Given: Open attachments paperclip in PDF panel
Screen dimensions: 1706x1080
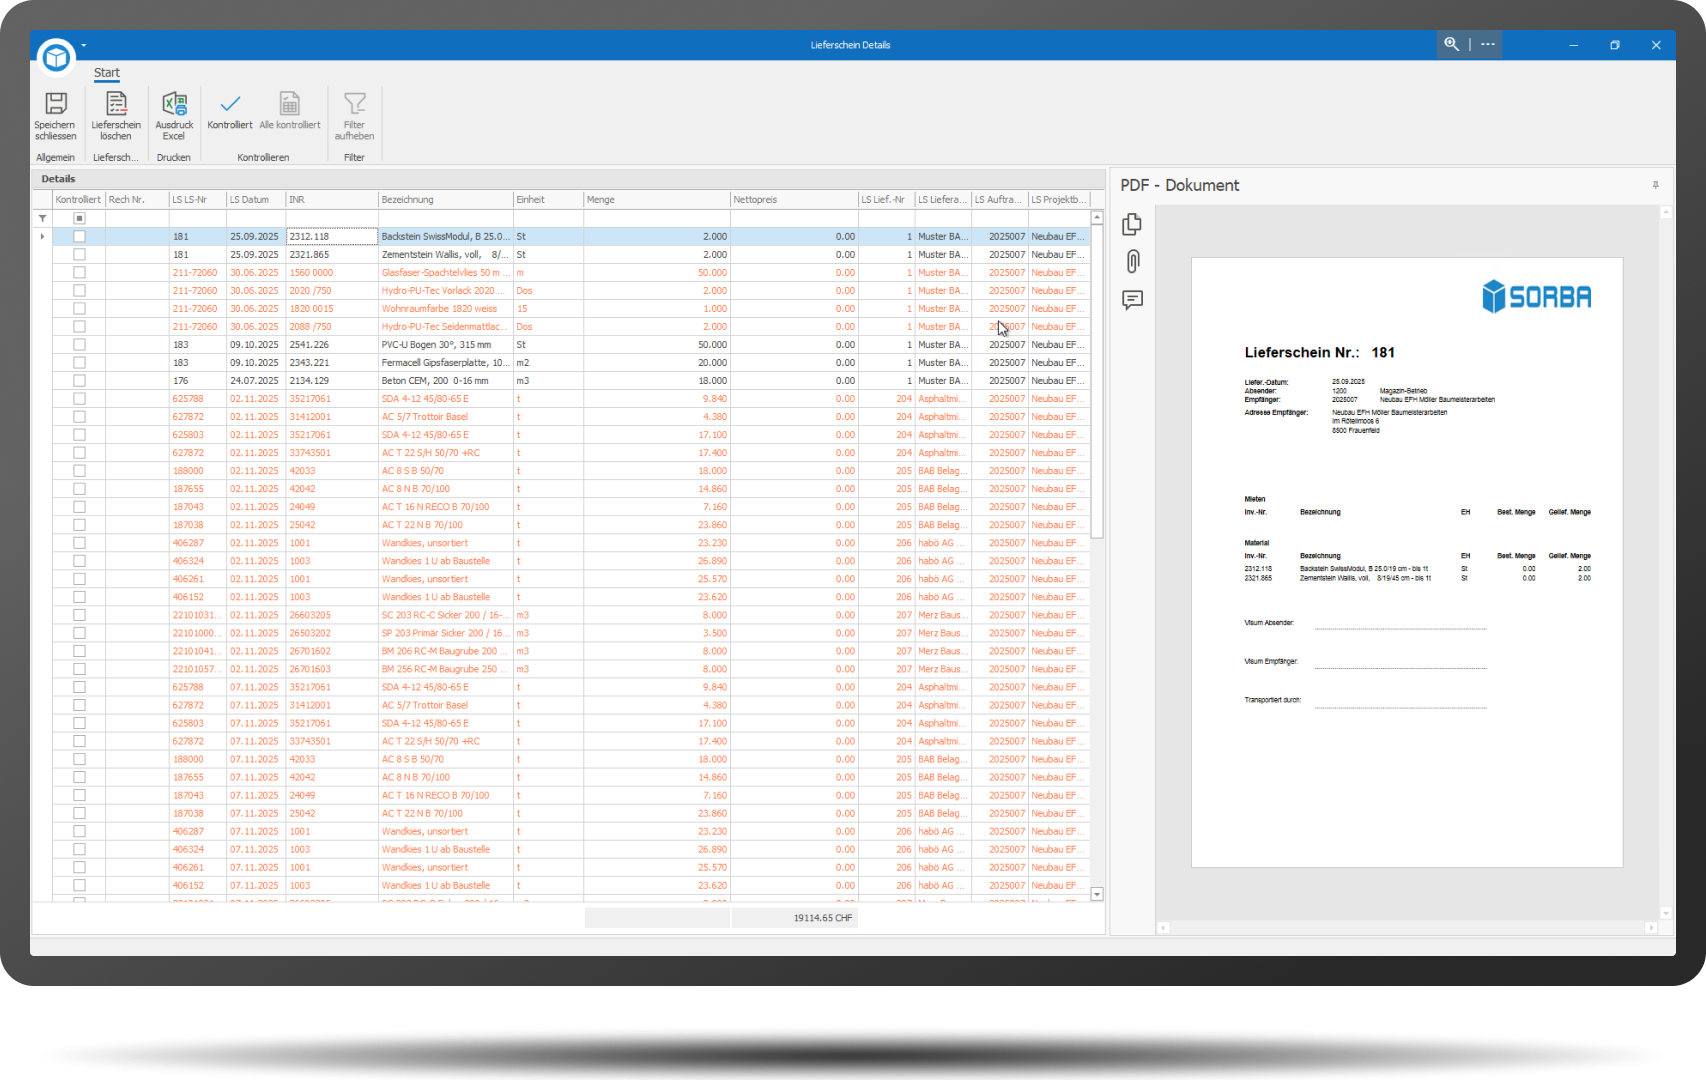Looking at the screenshot, I should [1132, 262].
